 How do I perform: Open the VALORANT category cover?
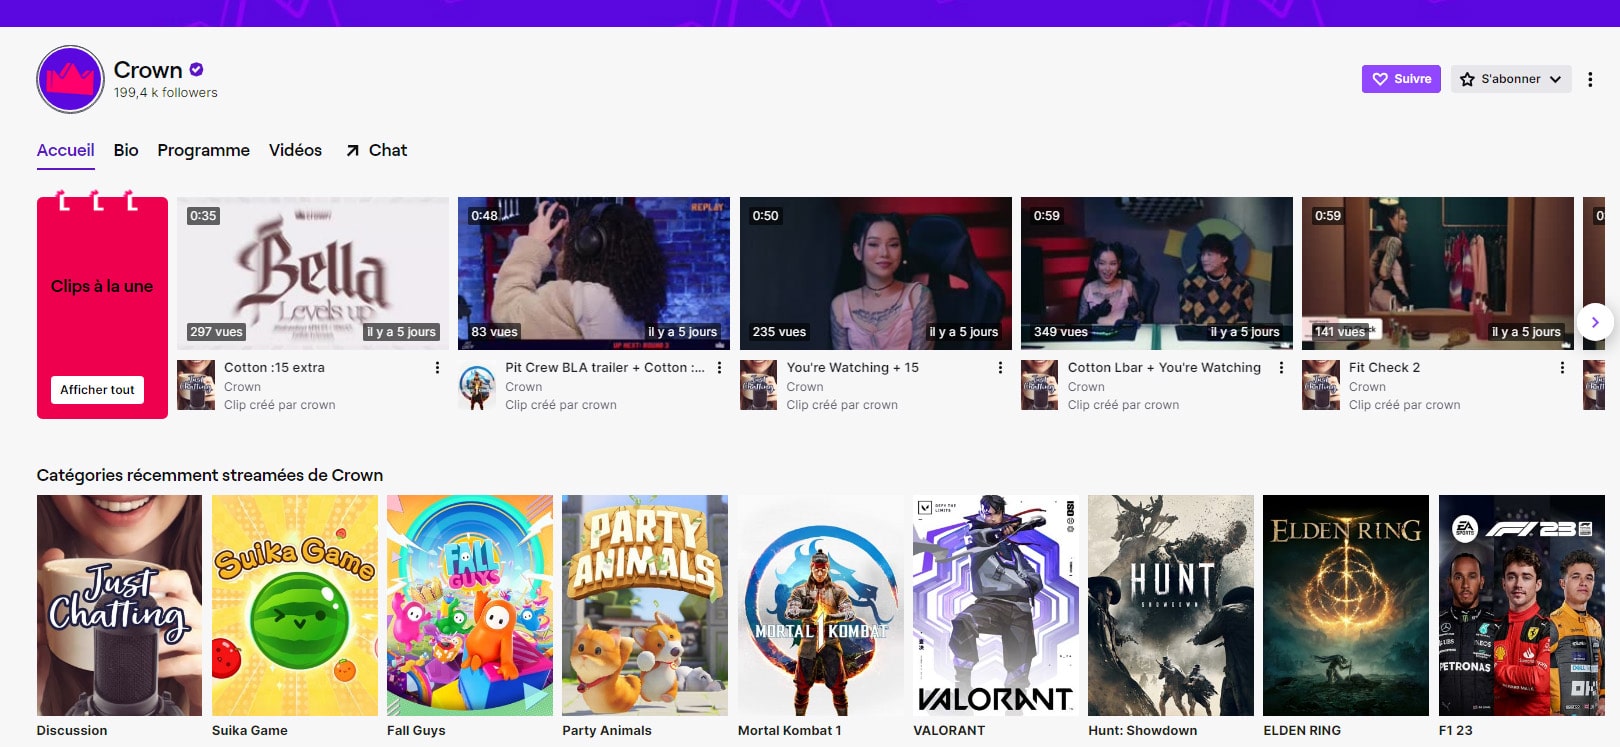click(996, 605)
